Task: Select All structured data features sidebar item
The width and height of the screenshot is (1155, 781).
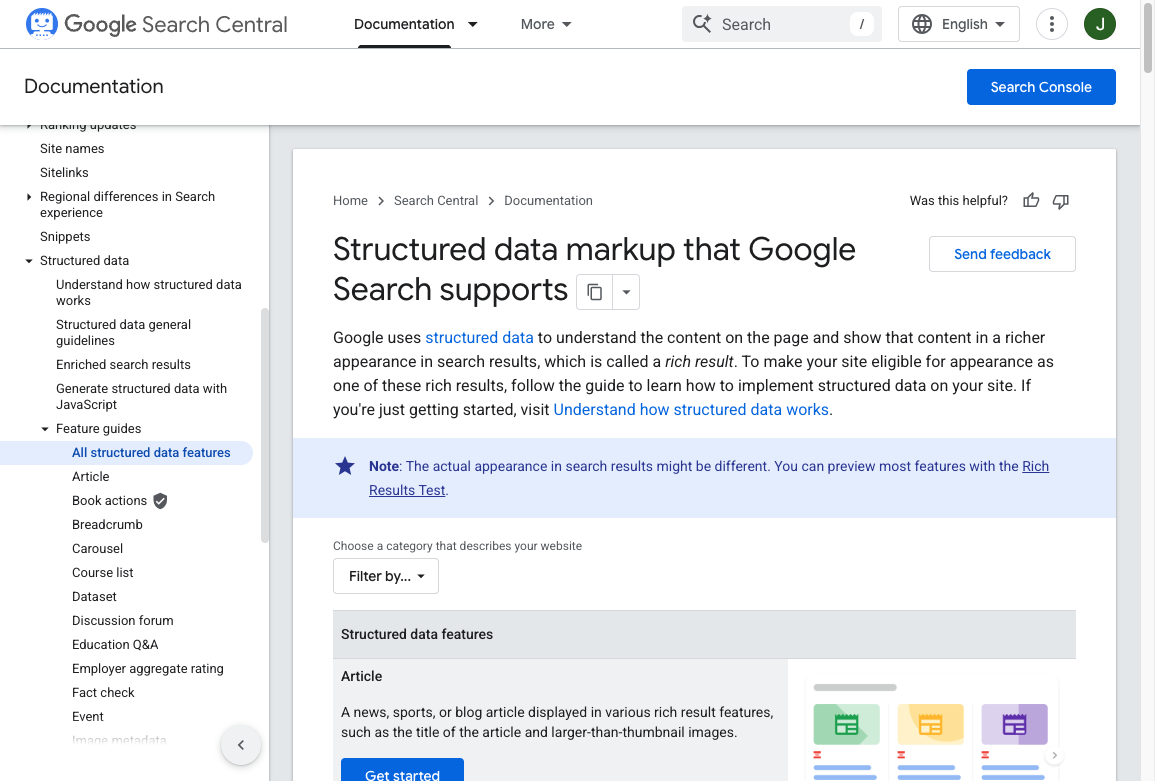Action: pyautogui.click(x=151, y=453)
